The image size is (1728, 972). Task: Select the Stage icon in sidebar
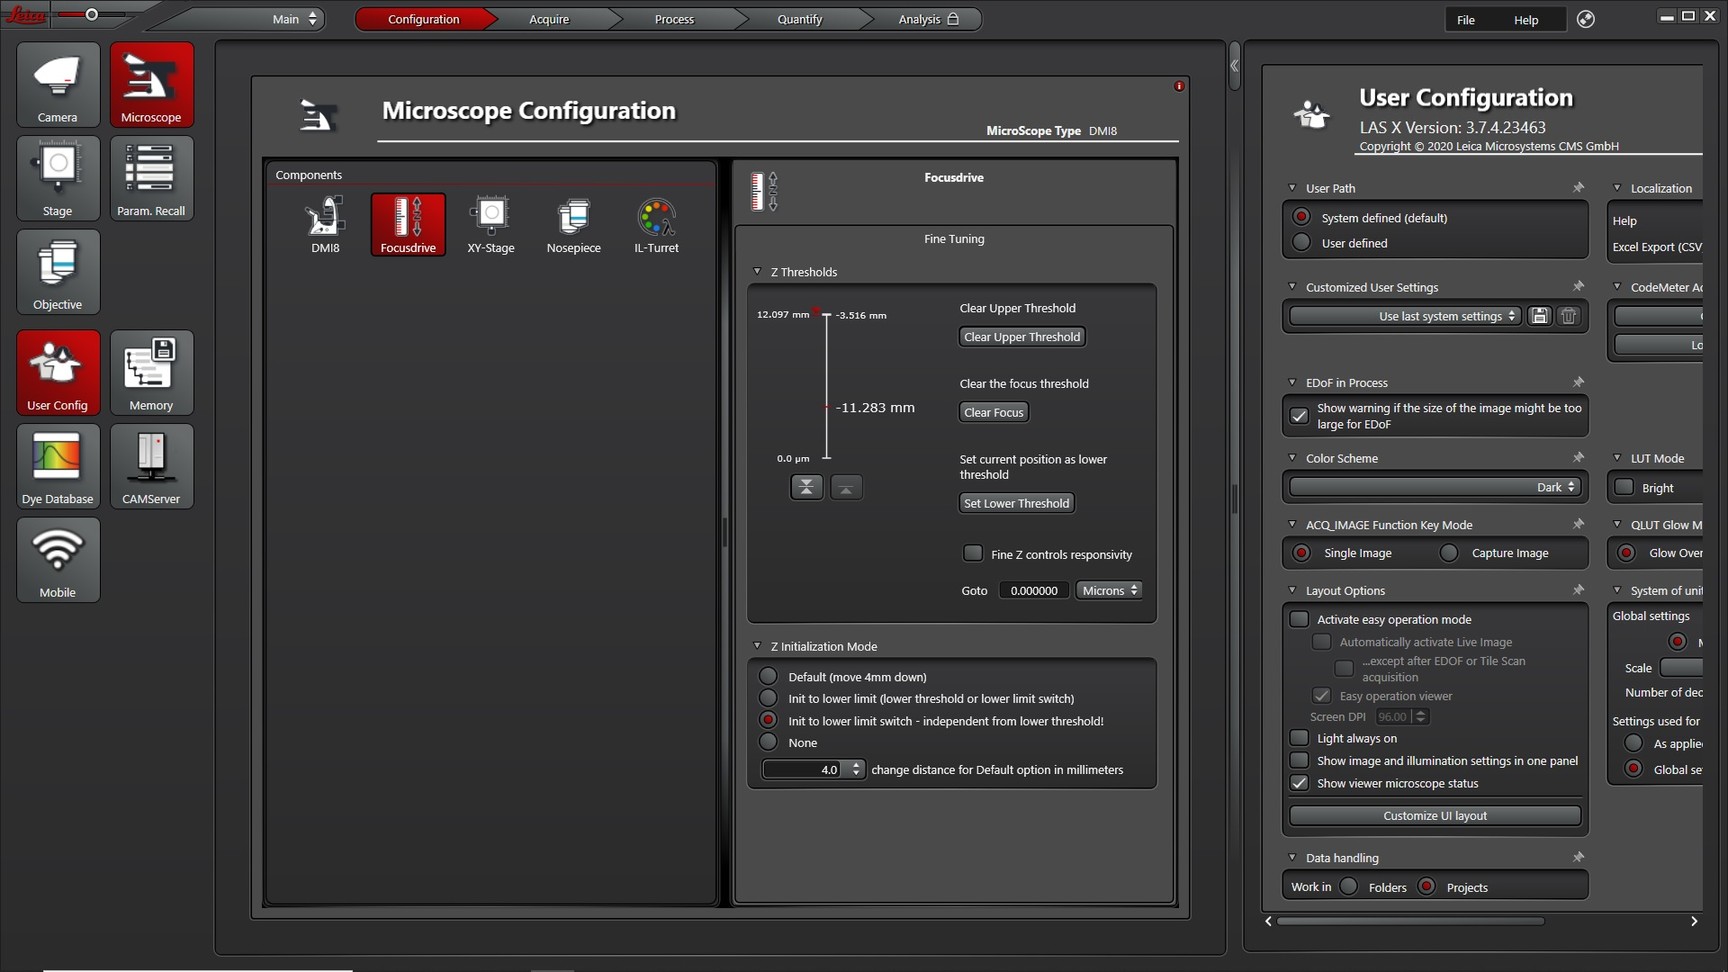click(x=57, y=178)
